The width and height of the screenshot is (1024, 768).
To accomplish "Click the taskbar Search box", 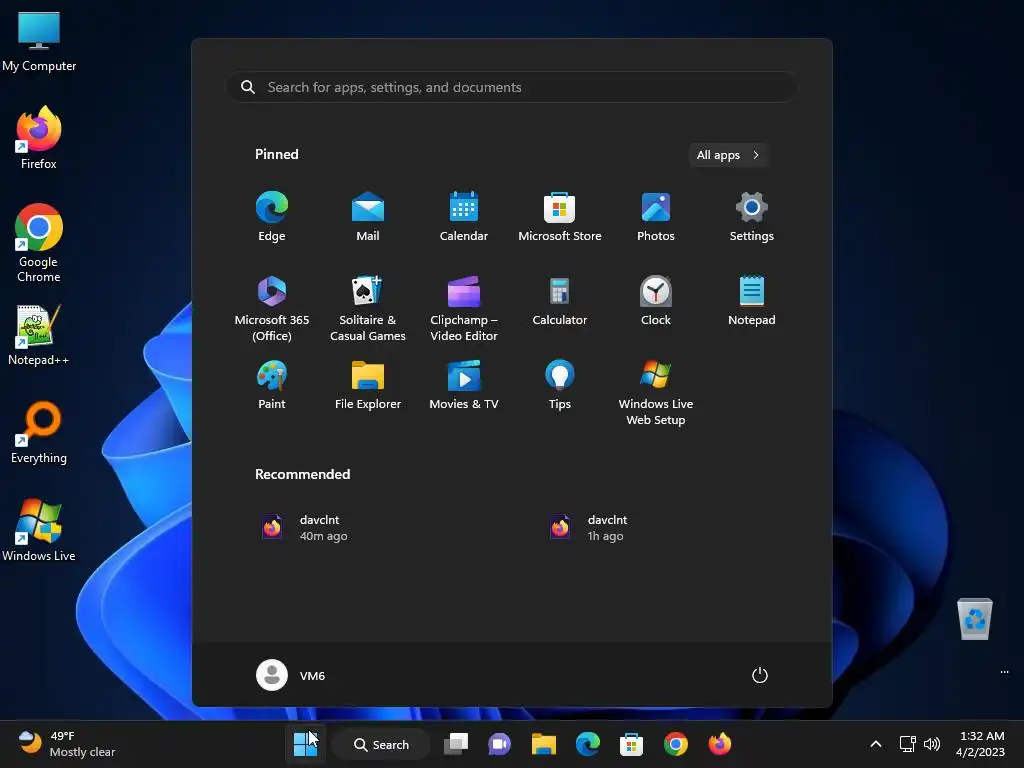I will [381, 744].
